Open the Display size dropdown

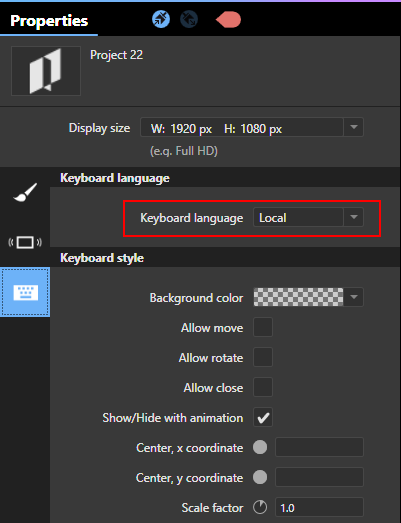point(354,127)
